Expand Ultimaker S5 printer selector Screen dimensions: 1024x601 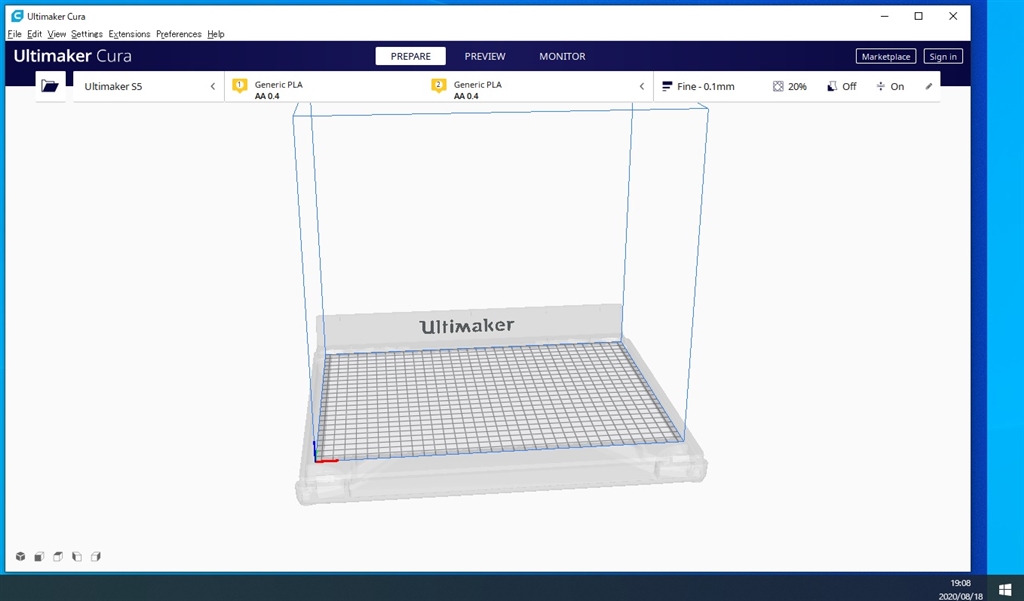[x=149, y=86]
